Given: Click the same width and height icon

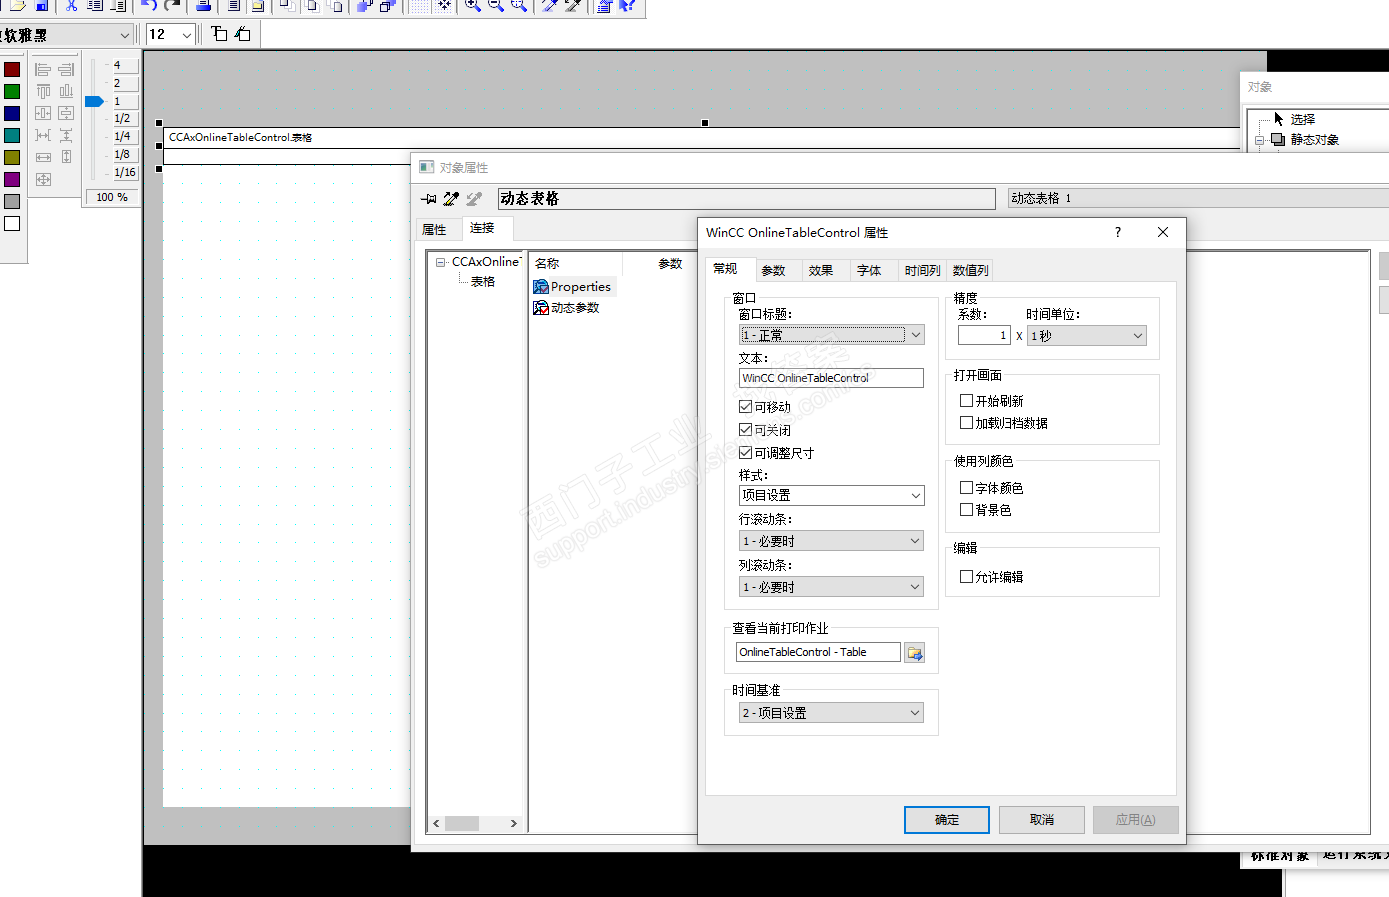Looking at the screenshot, I should point(43,179).
